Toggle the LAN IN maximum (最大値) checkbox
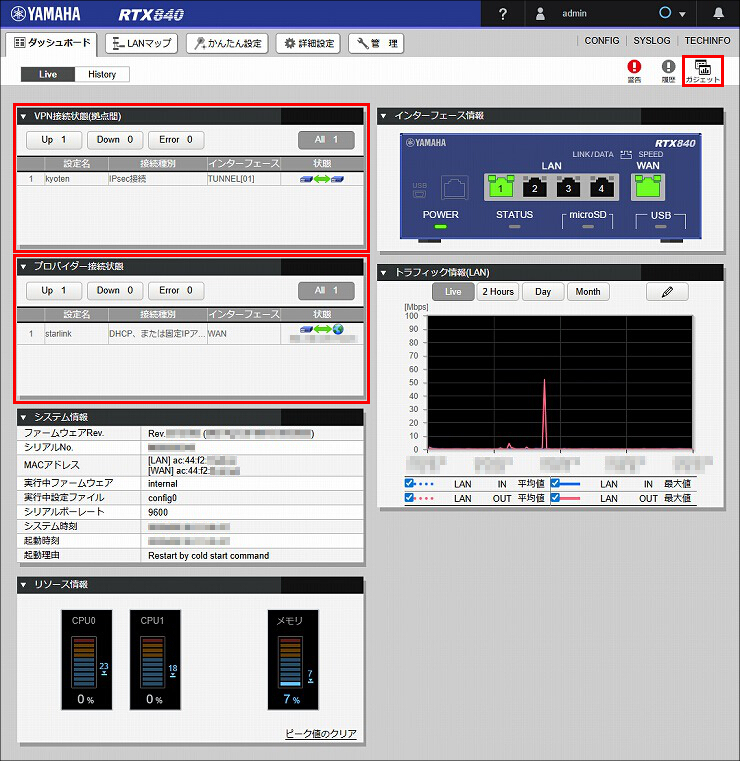This screenshot has width=740, height=761. tap(556, 483)
